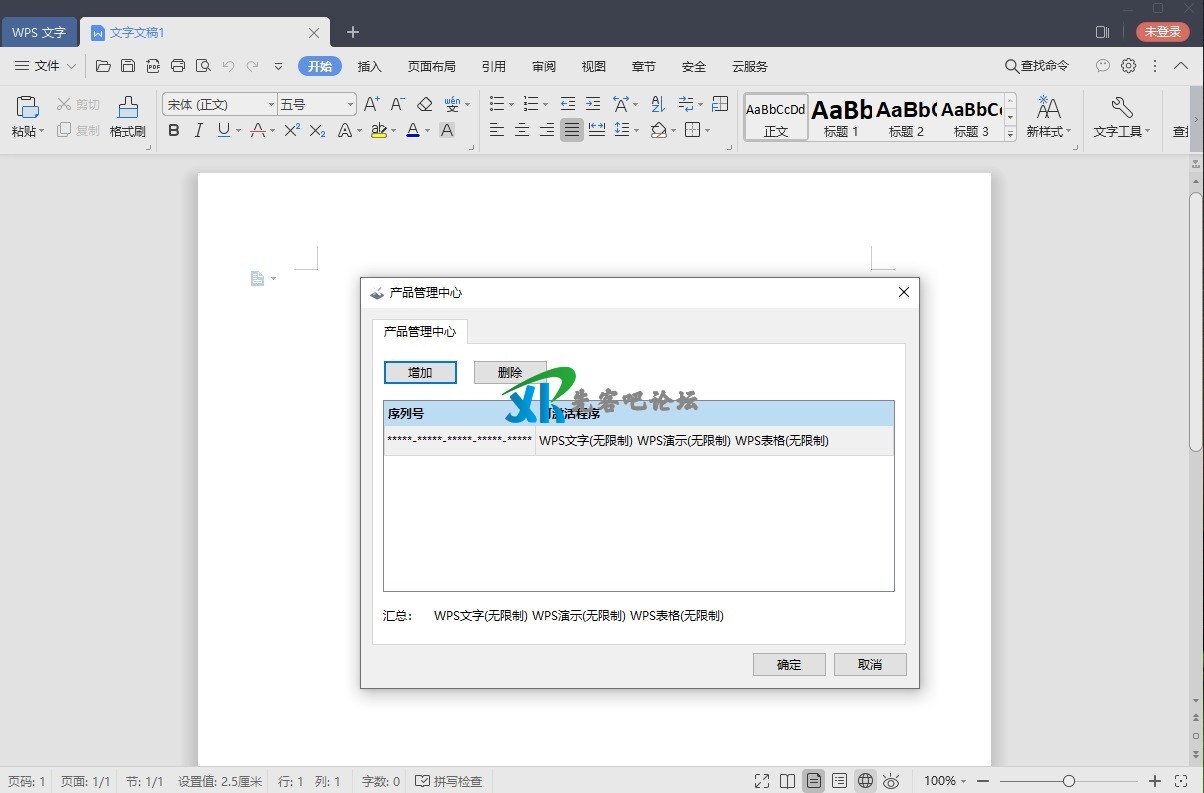Screen dimensions: 1204x793
Task: Toggle bold formatting
Action: click(x=174, y=130)
